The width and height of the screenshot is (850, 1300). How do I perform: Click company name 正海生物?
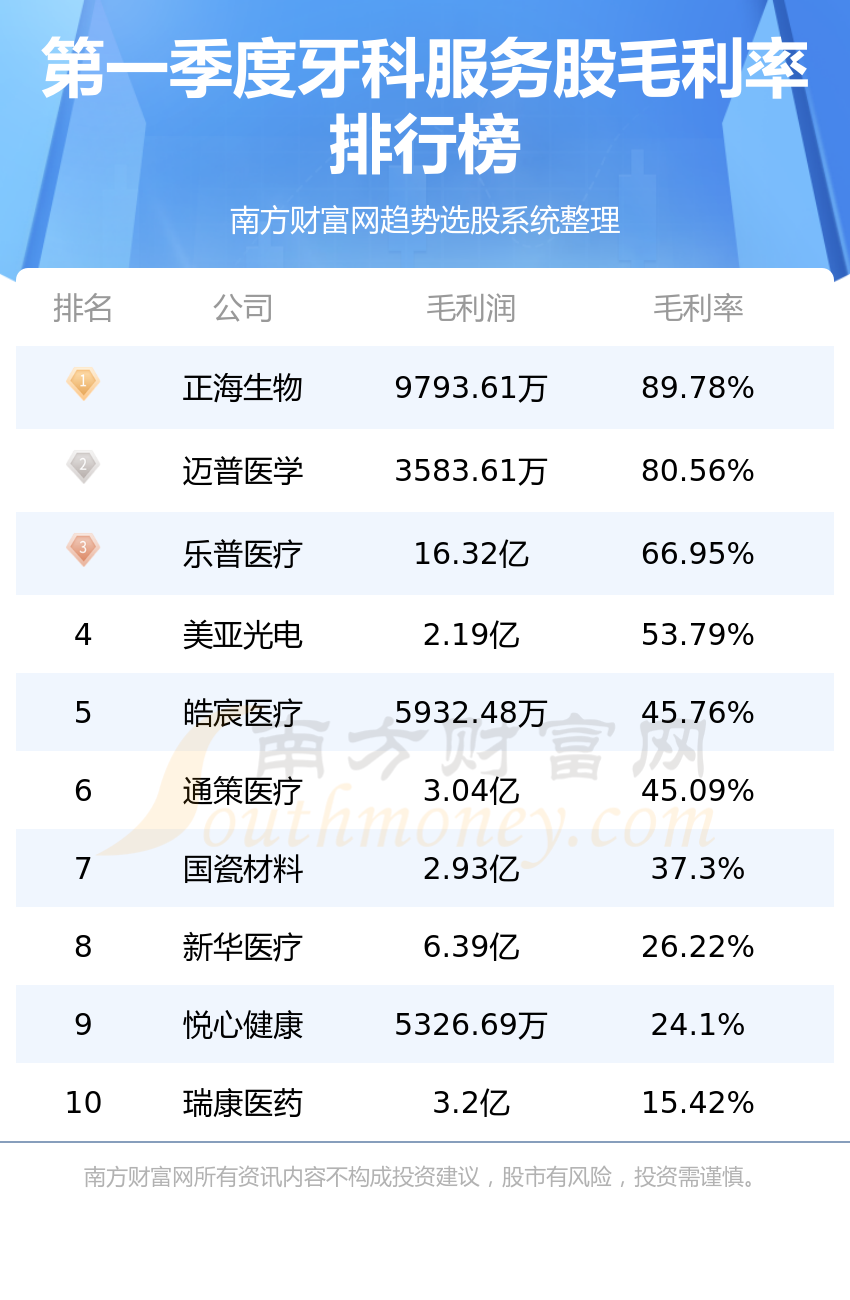[x=243, y=388]
